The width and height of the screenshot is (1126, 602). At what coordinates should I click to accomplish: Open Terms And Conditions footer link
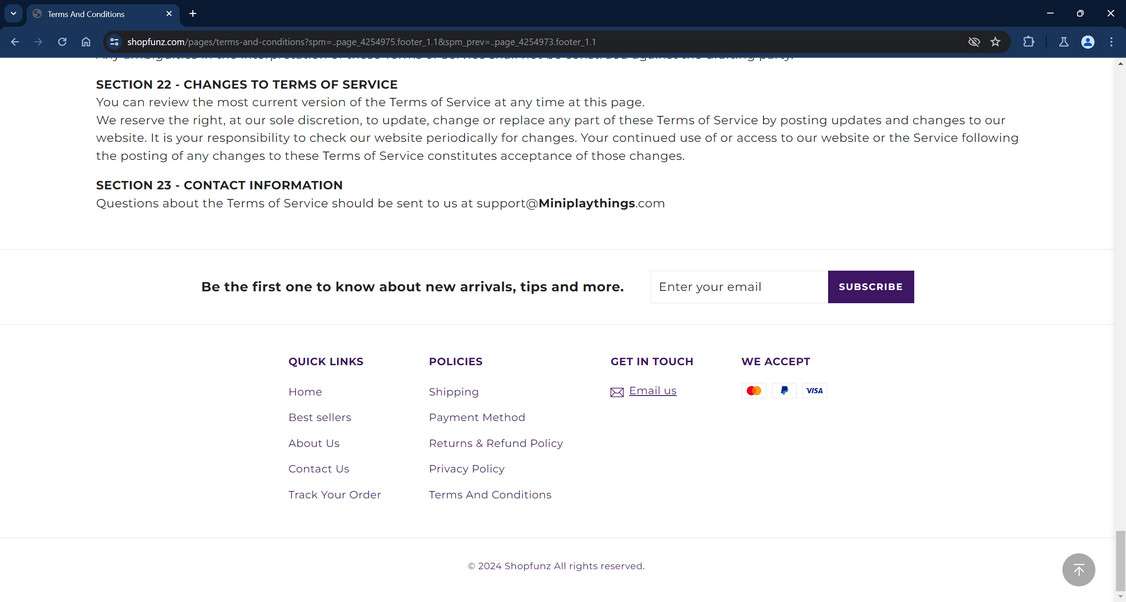490,494
